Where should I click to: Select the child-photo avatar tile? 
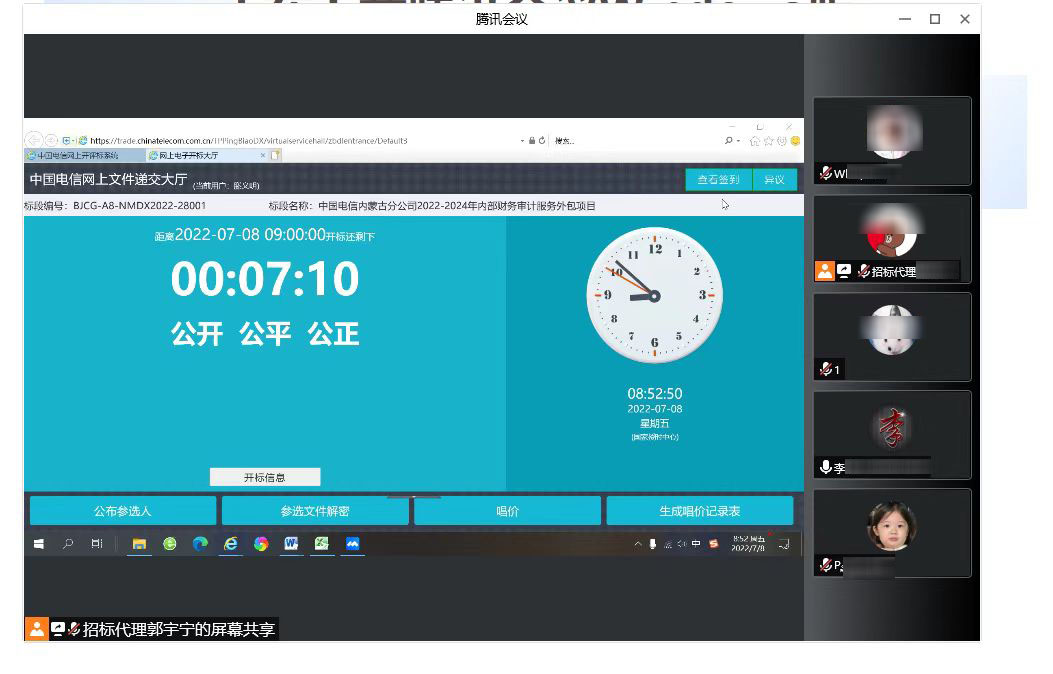892,533
